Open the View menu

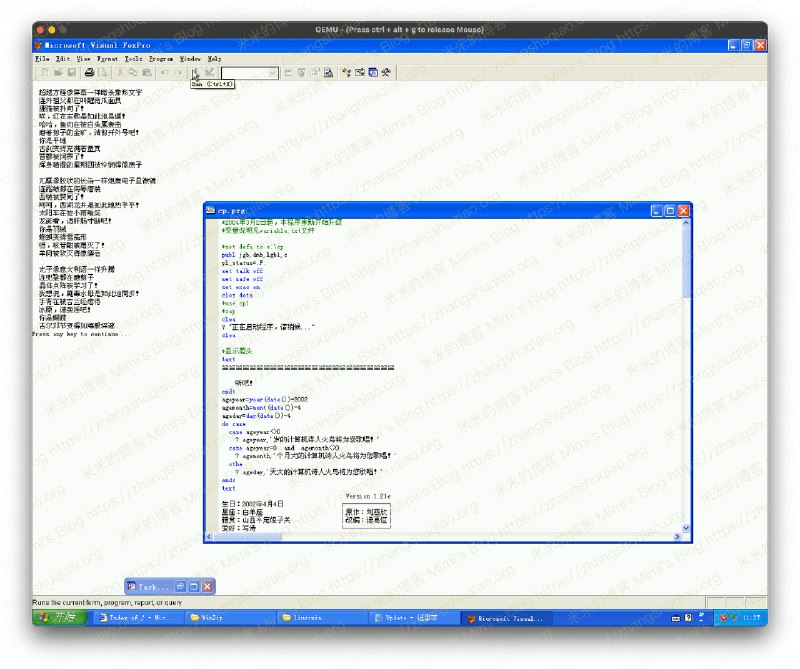pyautogui.click(x=84, y=59)
